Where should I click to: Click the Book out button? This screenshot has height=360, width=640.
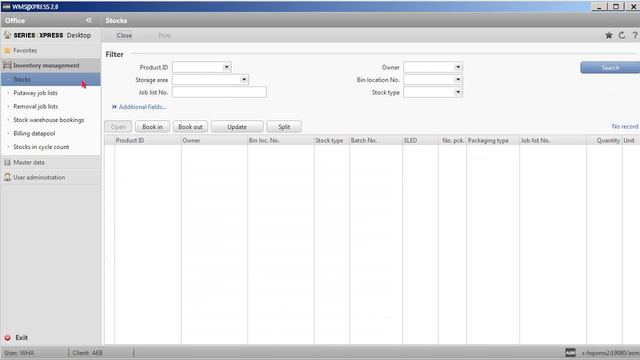click(x=190, y=127)
